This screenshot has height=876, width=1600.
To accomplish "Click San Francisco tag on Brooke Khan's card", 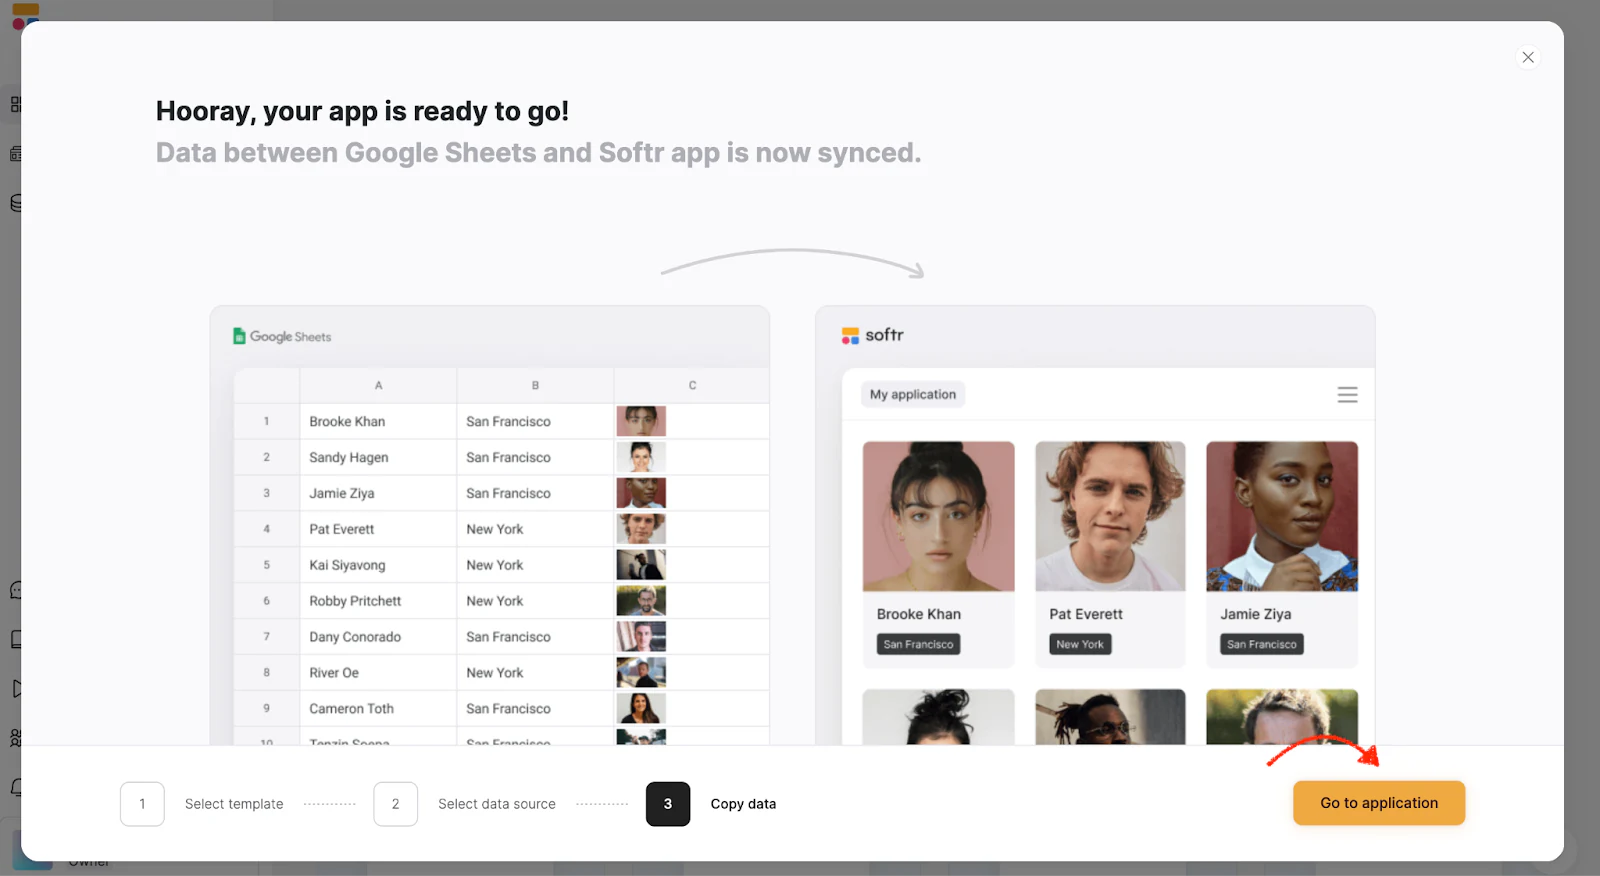I will 918,645.
